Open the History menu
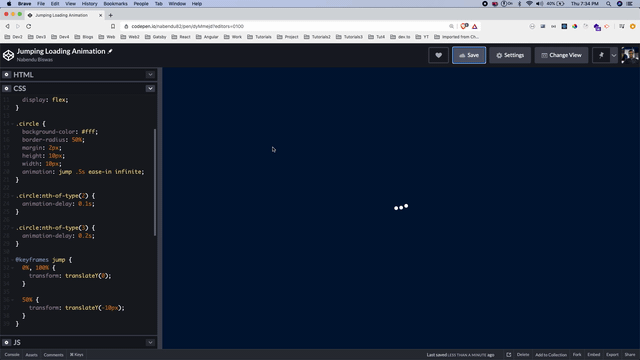 click(x=89, y=4)
